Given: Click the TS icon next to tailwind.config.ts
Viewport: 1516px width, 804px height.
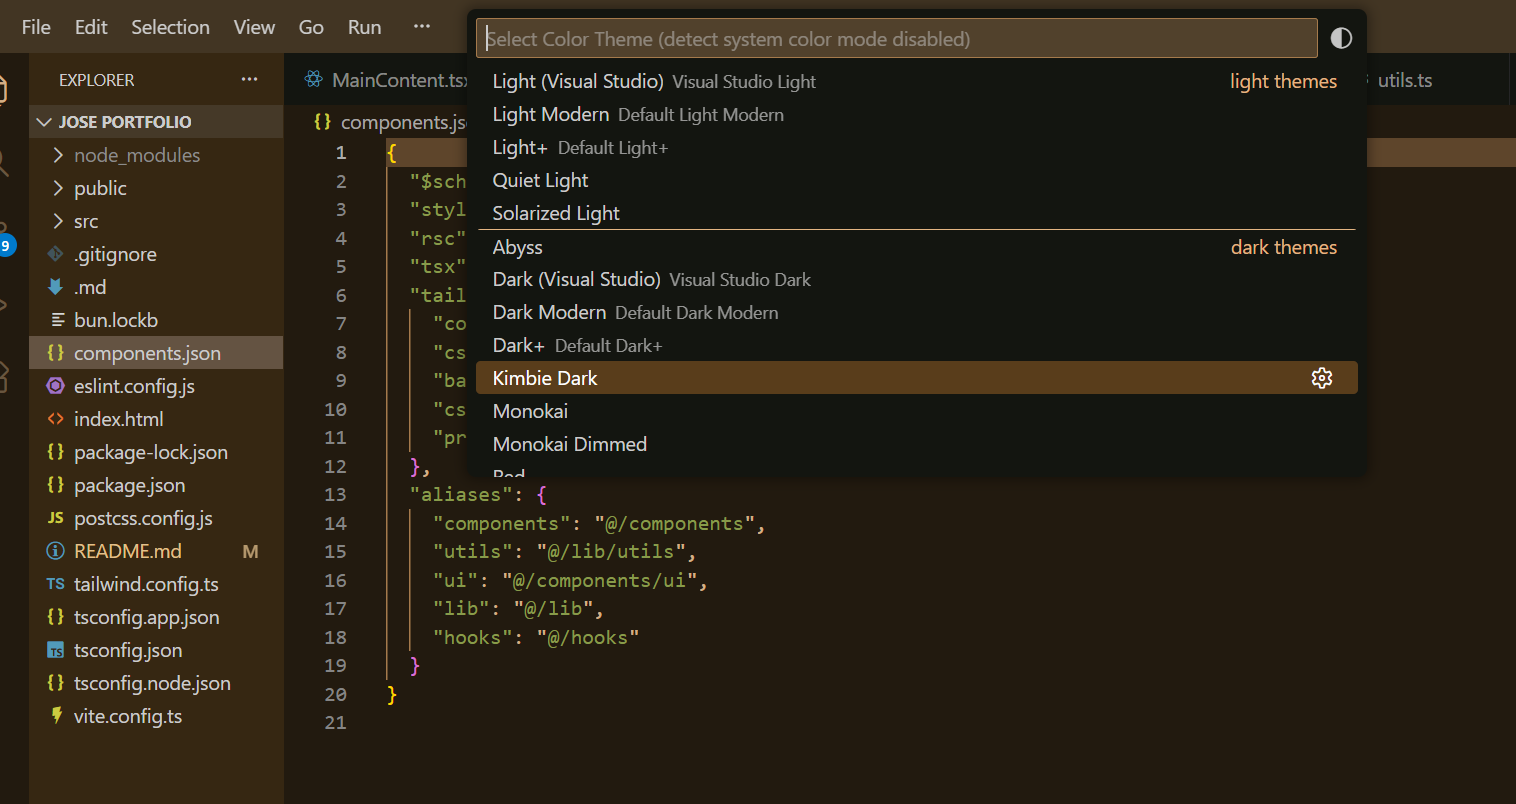Looking at the screenshot, I should tap(57, 584).
